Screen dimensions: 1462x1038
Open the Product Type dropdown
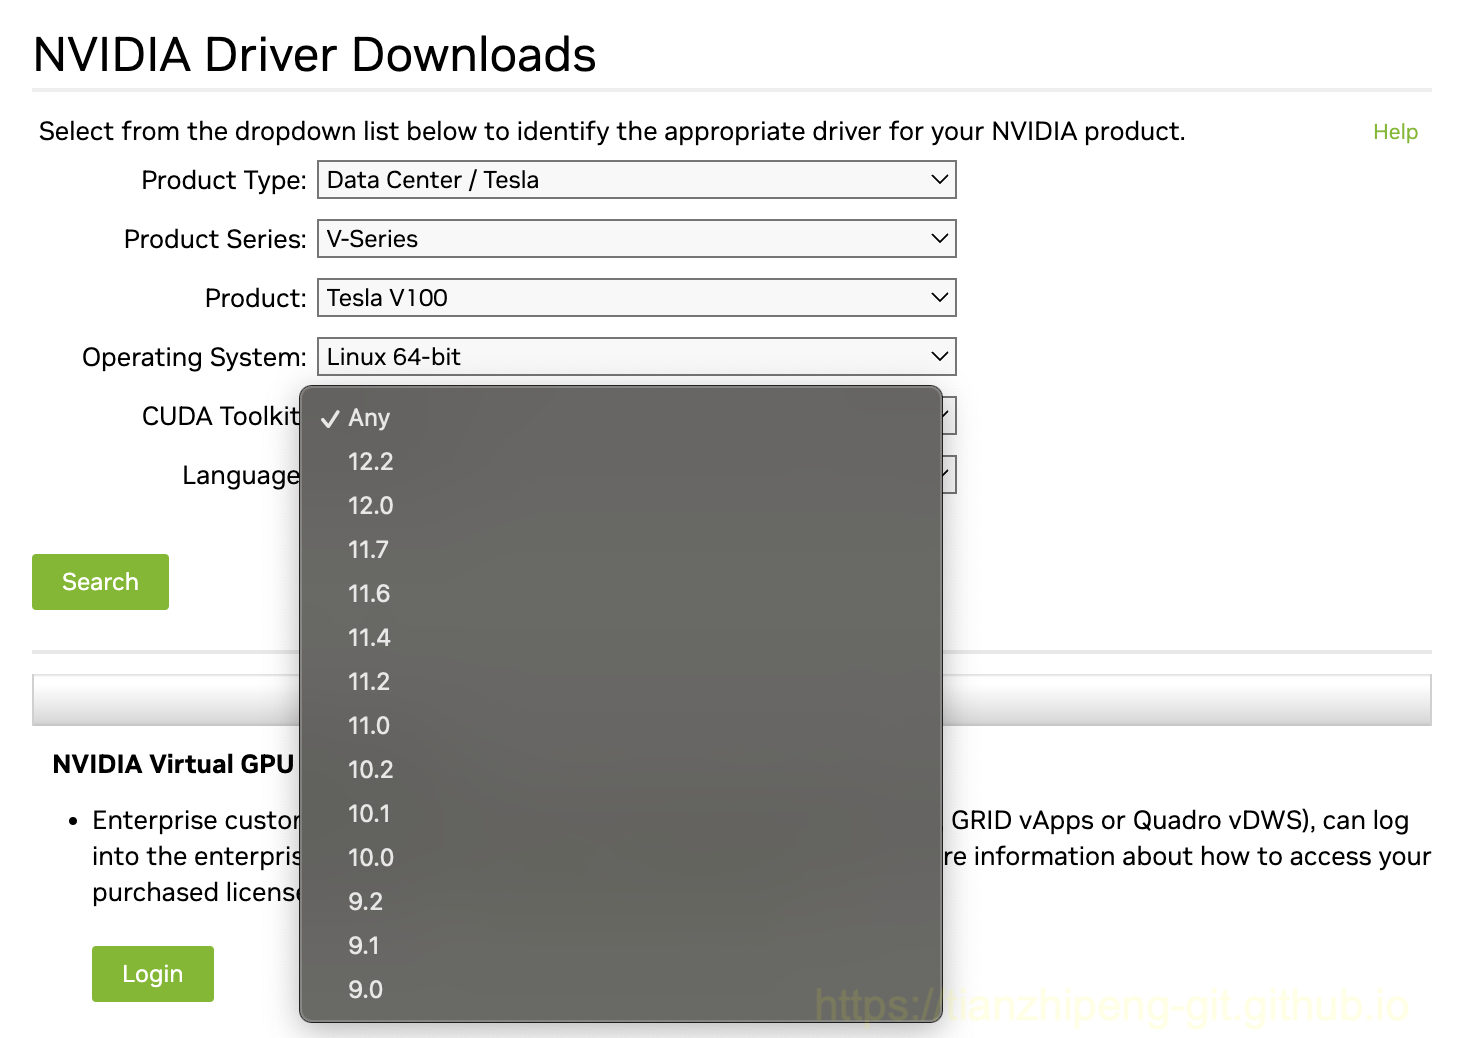636,180
